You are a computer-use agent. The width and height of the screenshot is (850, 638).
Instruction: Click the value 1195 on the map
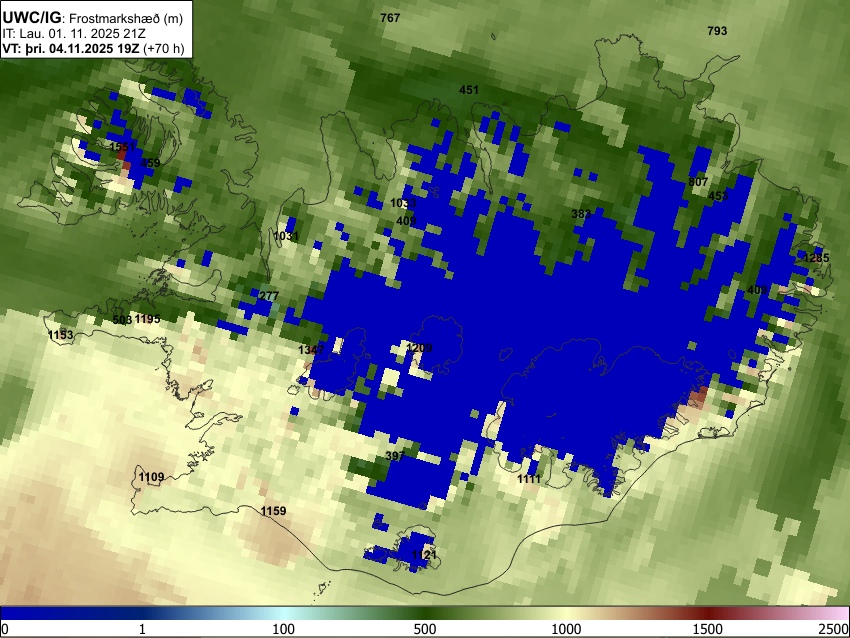tap(147, 319)
